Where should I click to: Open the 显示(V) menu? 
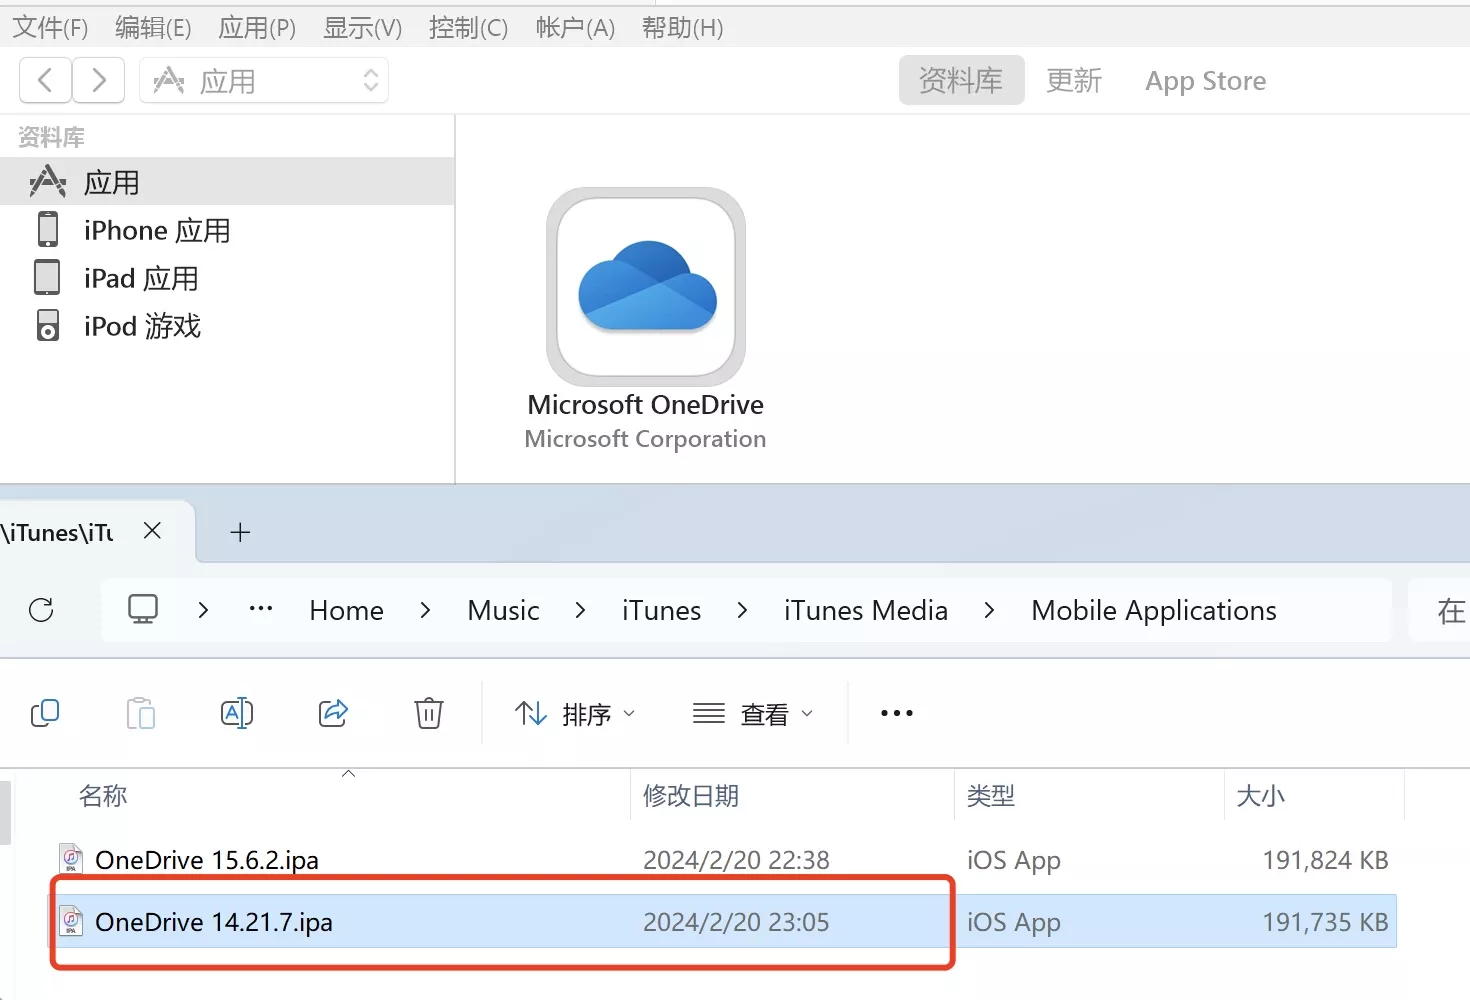click(362, 27)
